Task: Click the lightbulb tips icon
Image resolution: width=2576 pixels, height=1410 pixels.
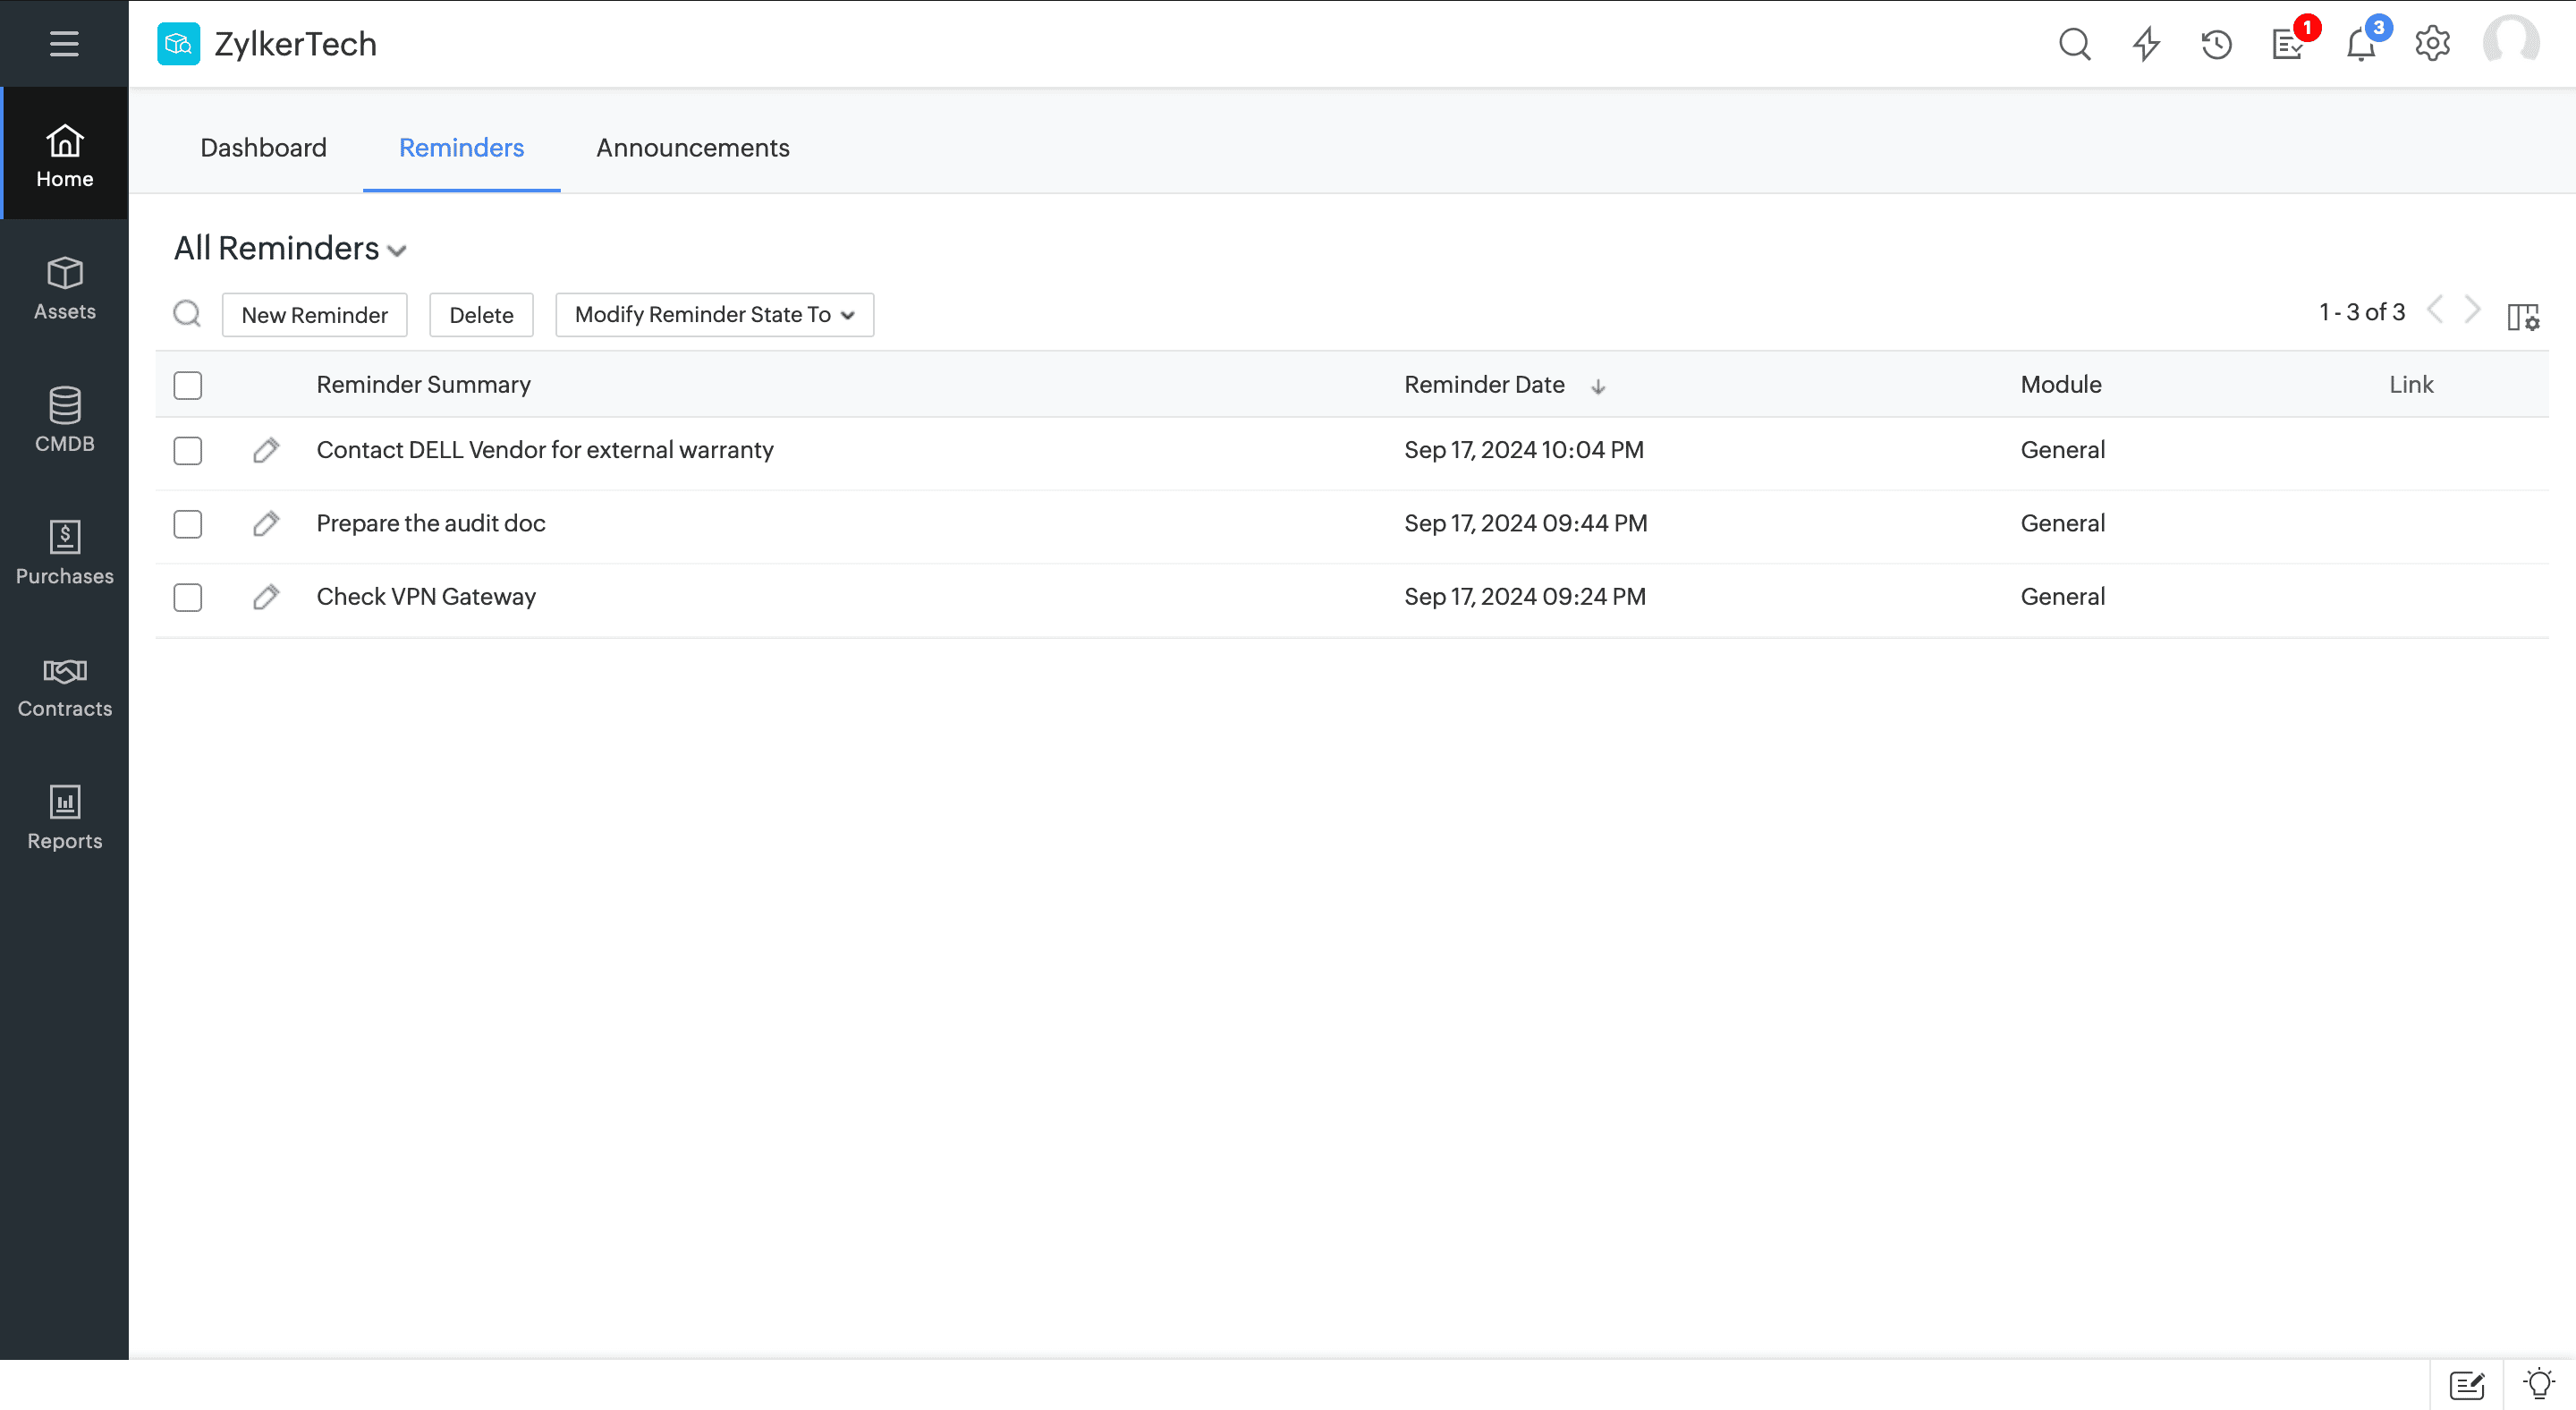Action: pos(2538,1384)
